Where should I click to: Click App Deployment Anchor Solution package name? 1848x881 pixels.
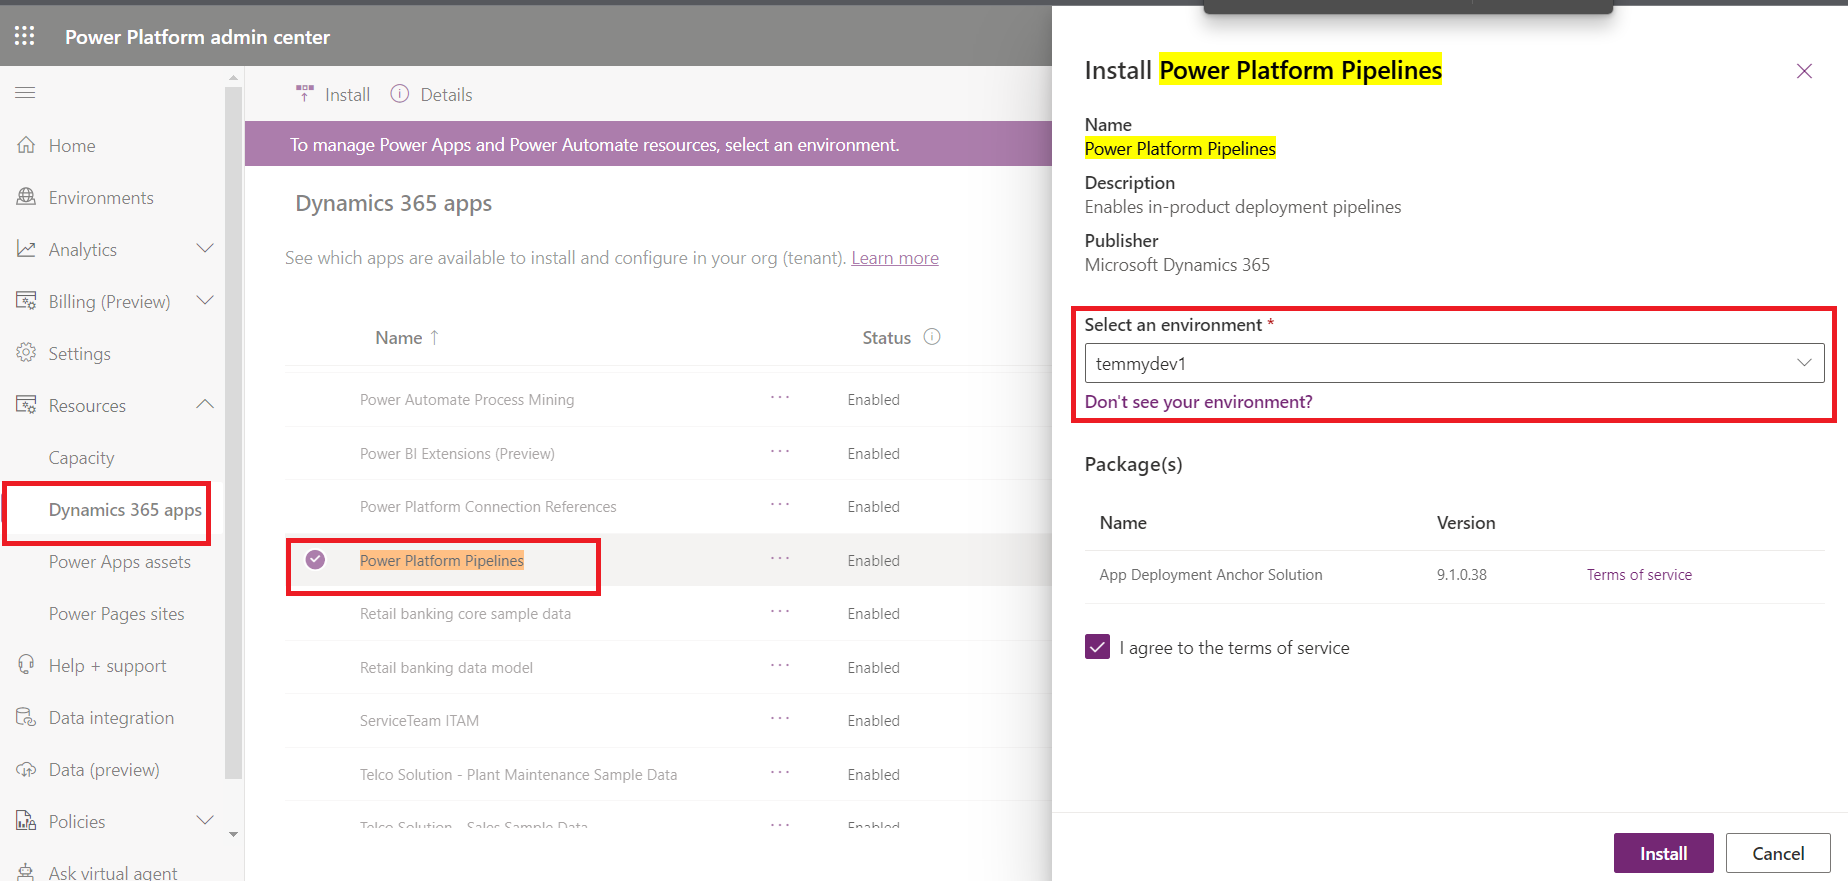1210,575
